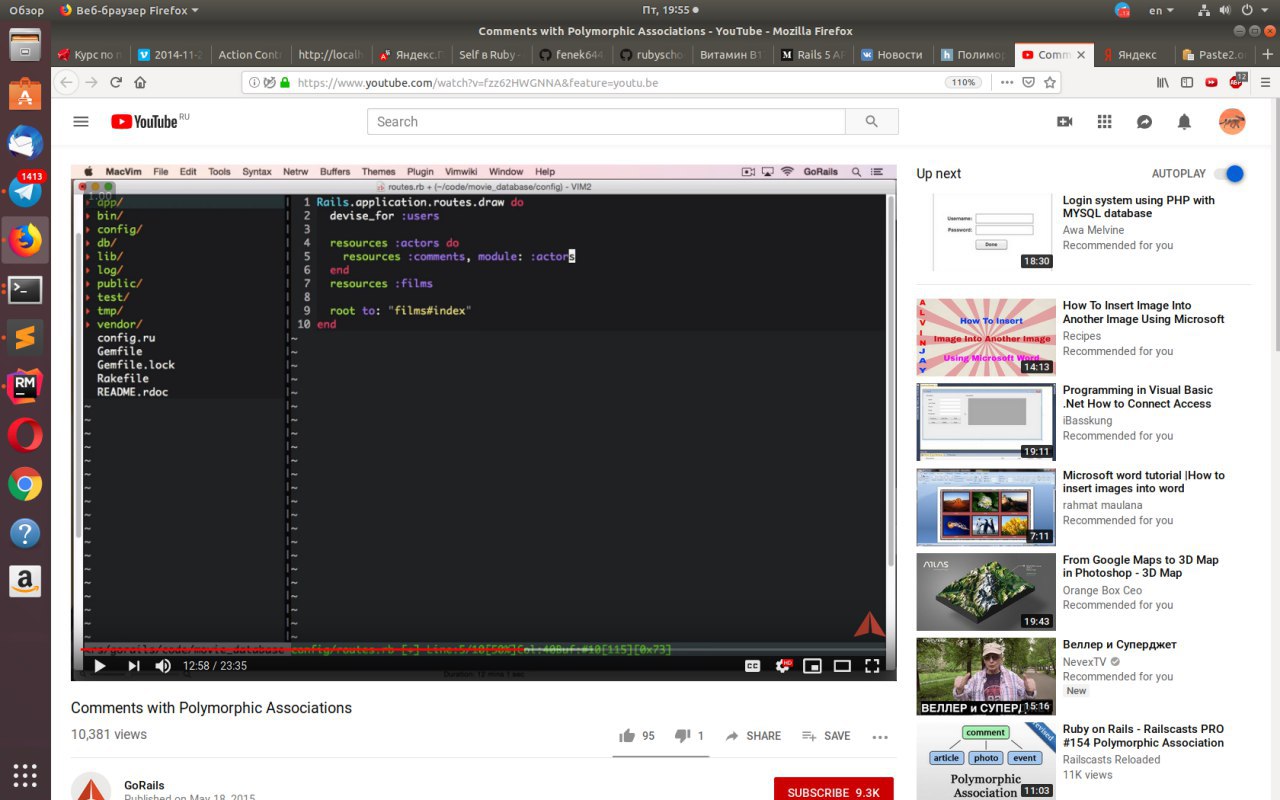Click the search magnifier button
Screen dimensions: 1280x800
click(872, 122)
